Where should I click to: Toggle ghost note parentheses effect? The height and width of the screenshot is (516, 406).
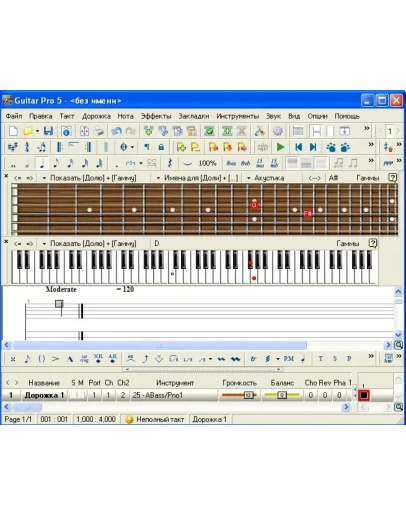(x=42, y=359)
